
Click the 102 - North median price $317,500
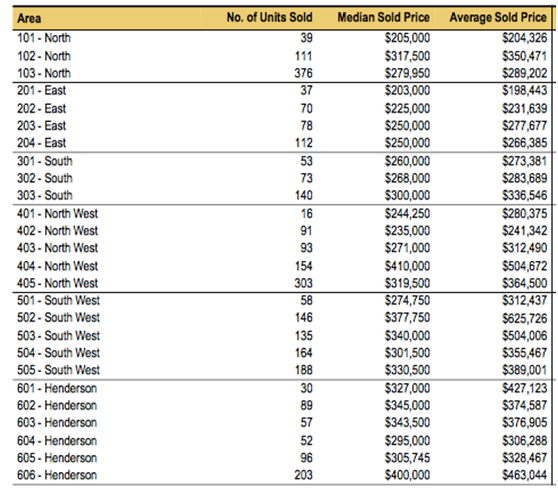click(407, 56)
